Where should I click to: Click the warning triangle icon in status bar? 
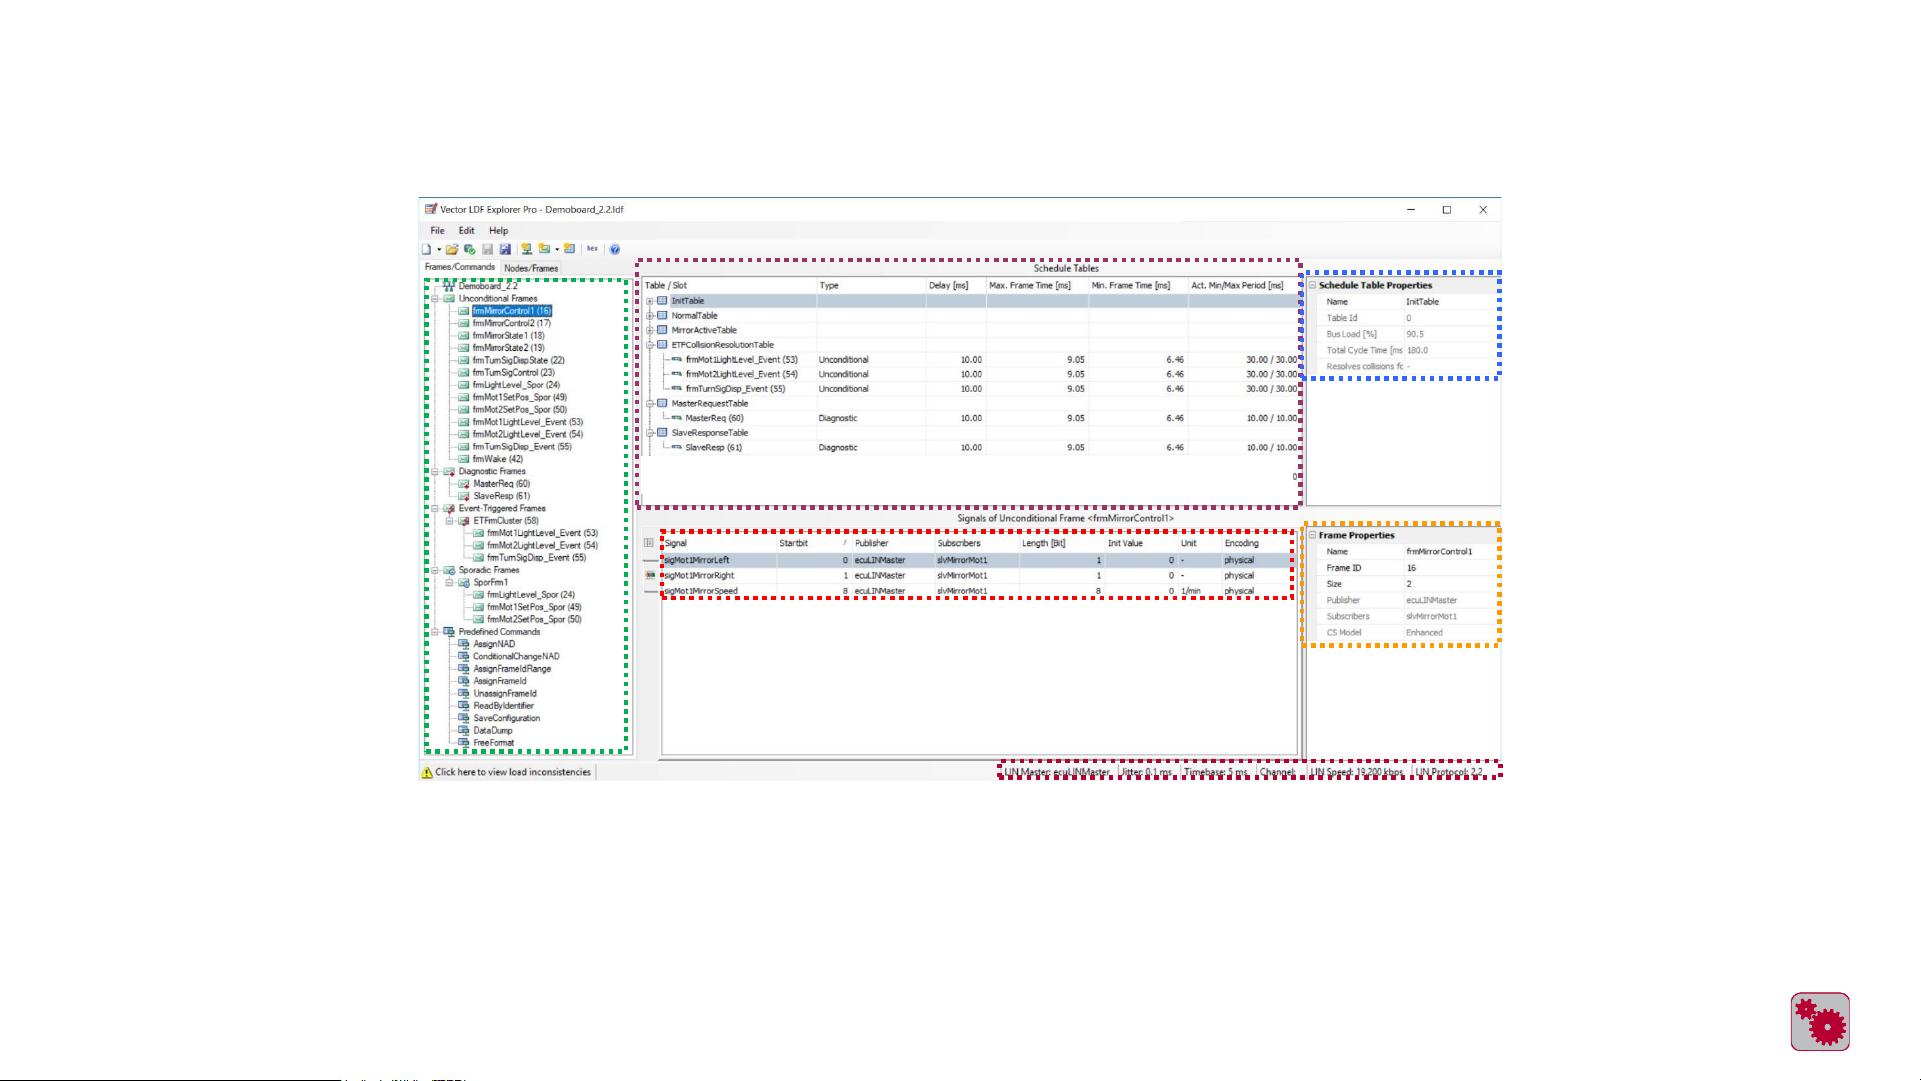427,772
